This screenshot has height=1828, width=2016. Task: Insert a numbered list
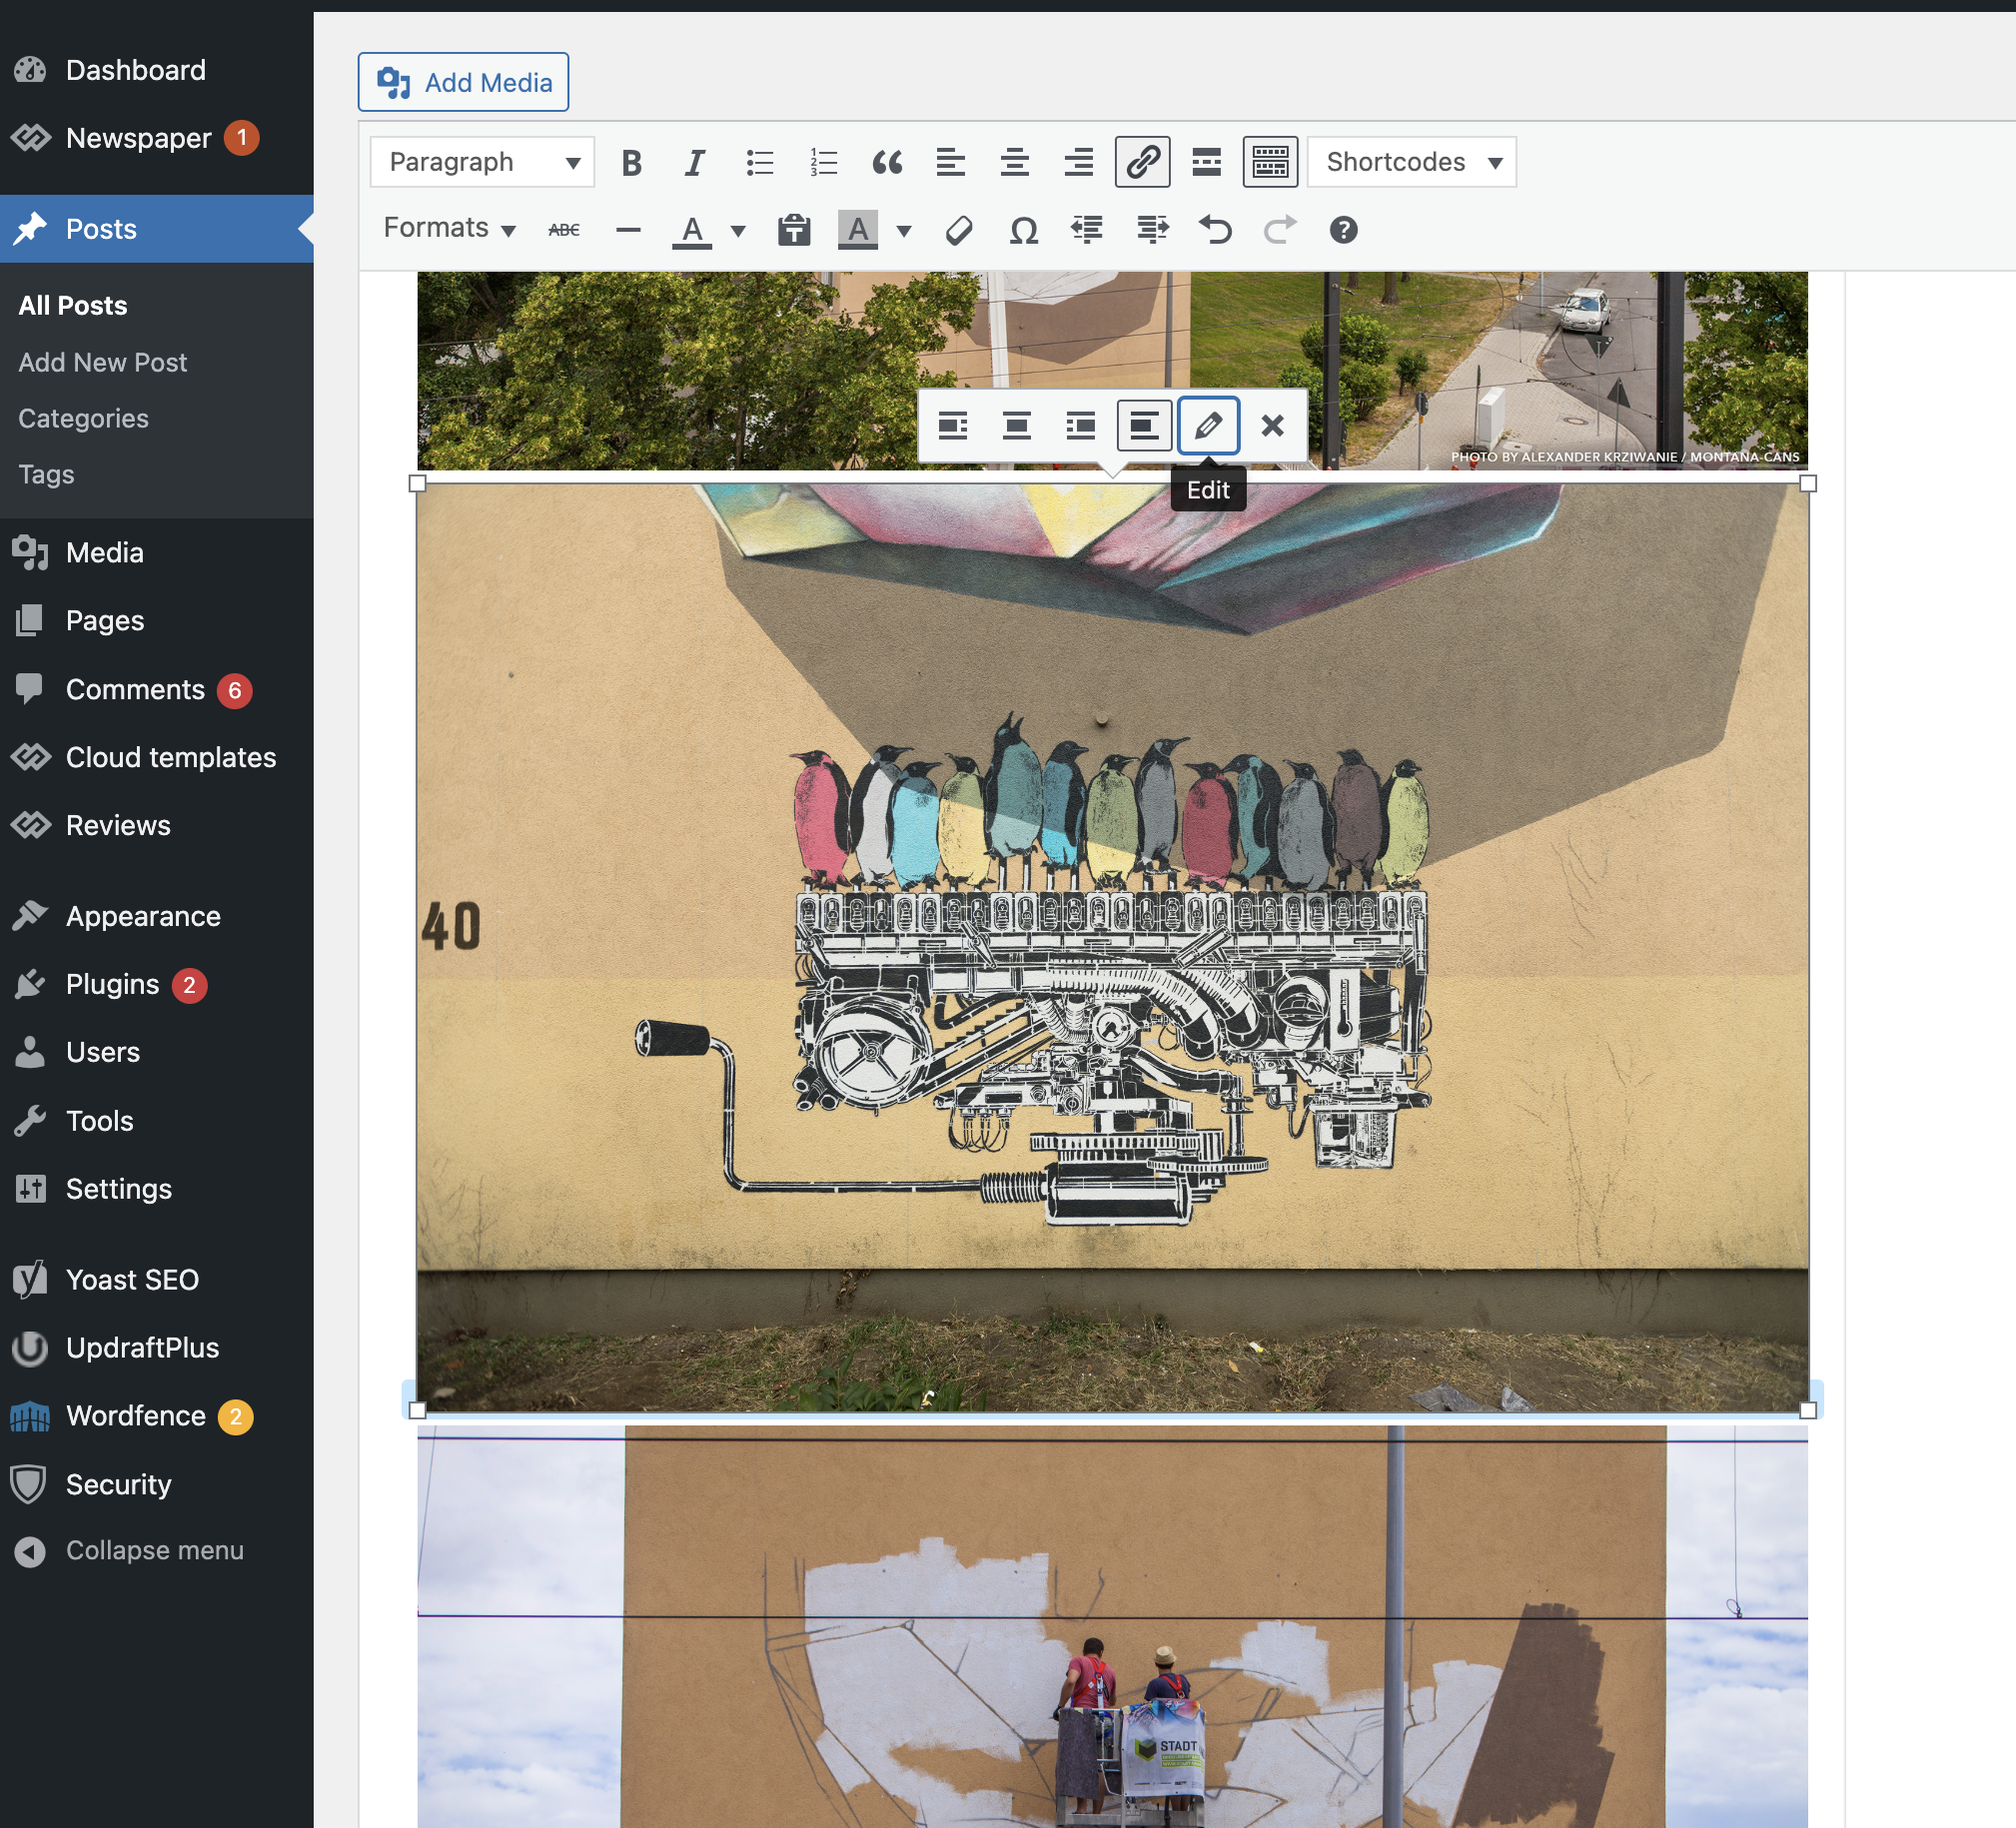coord(823,162)
